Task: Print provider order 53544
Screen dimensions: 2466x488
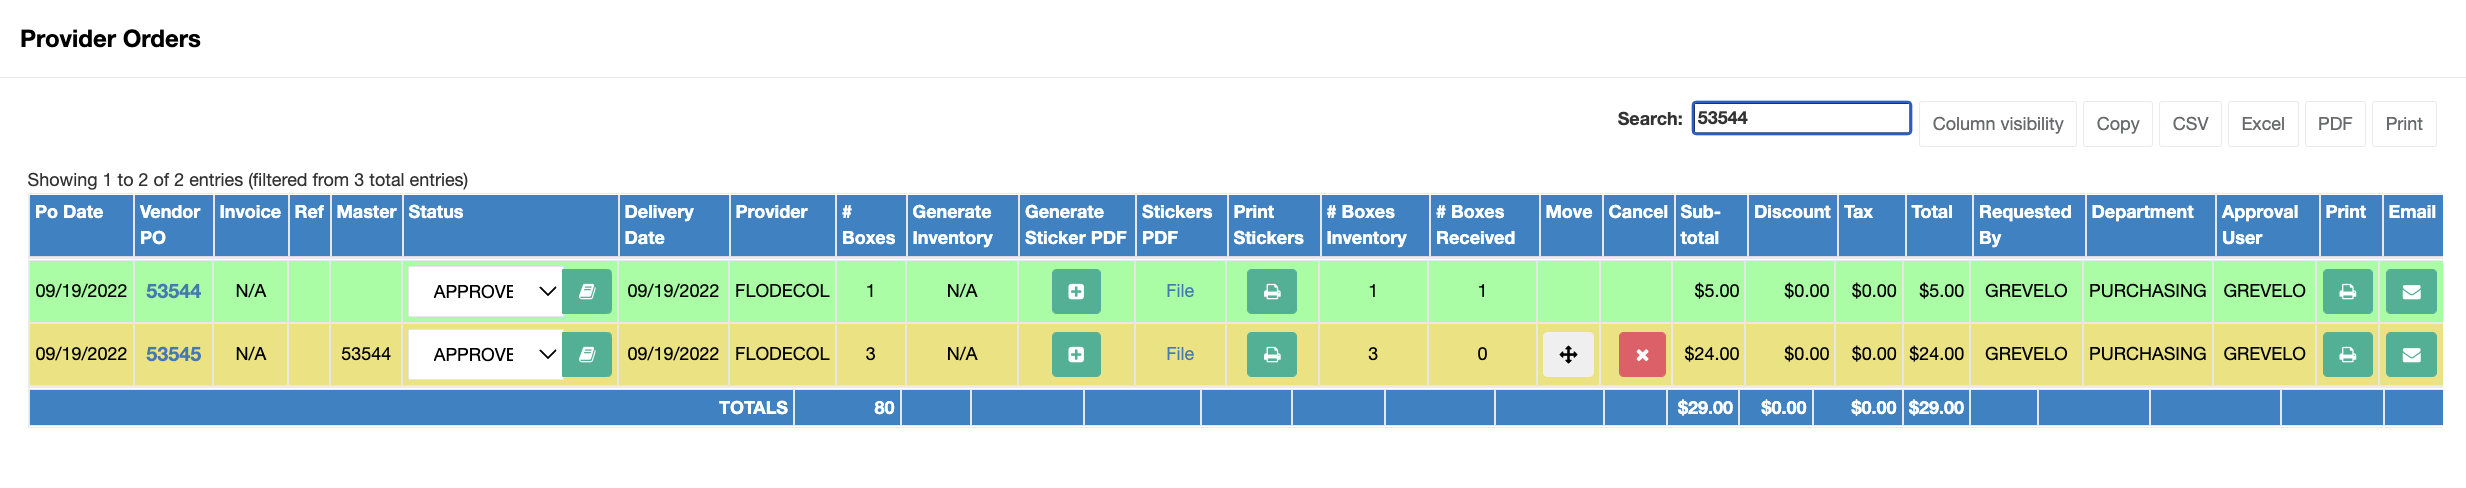Action: coord(2347,292)
